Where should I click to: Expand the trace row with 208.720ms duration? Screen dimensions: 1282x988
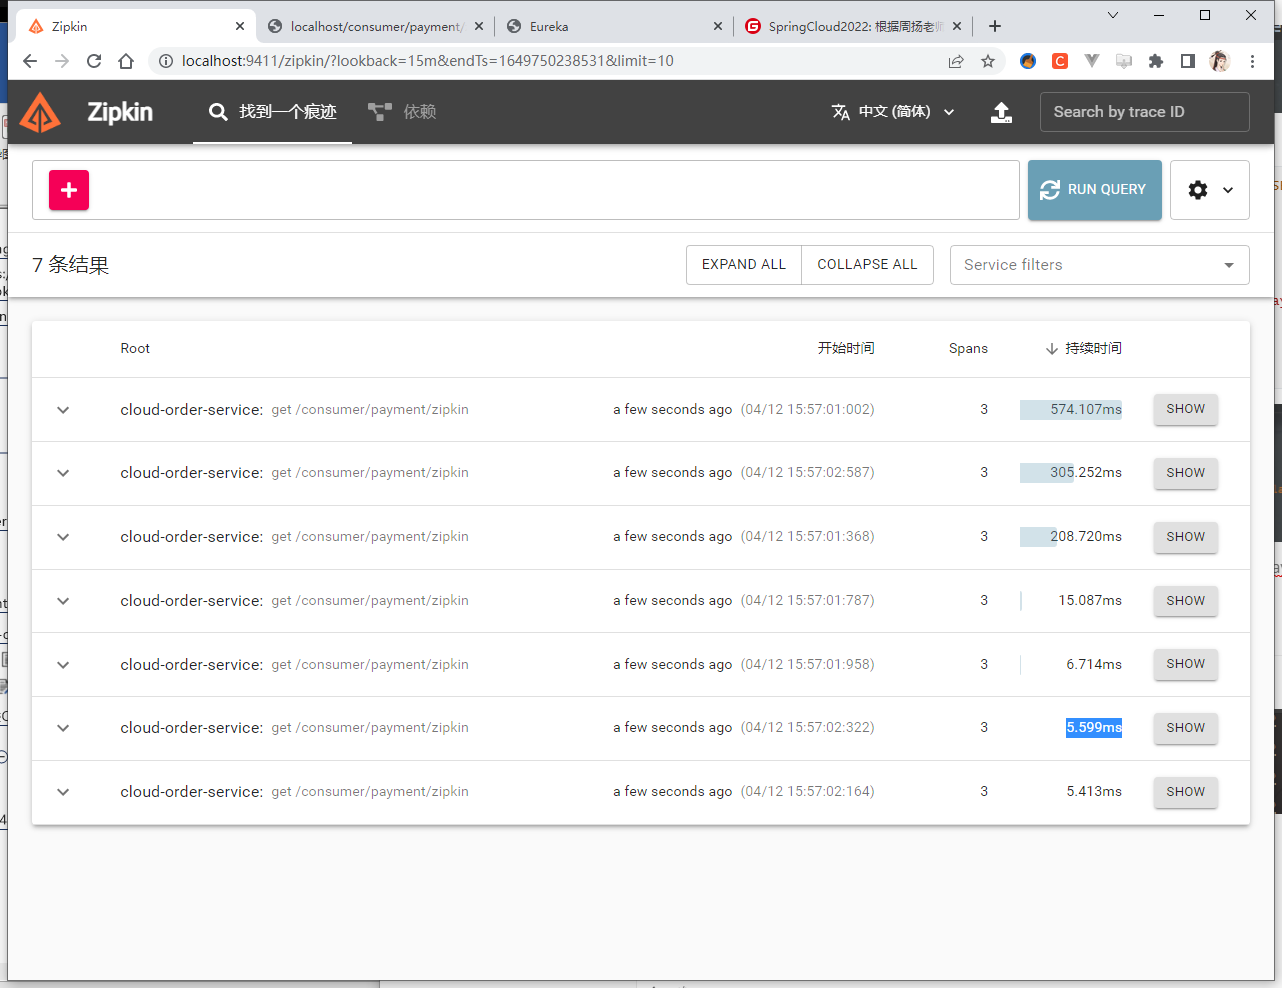pyautogui.click(x=63, y=537)
